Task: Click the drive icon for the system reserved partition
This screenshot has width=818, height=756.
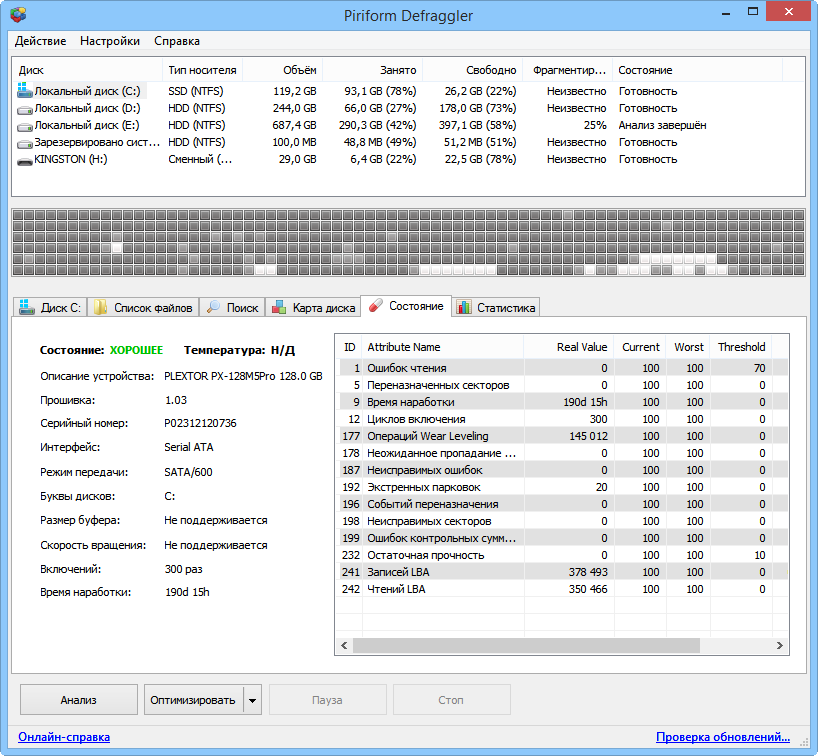Action: 25,143
